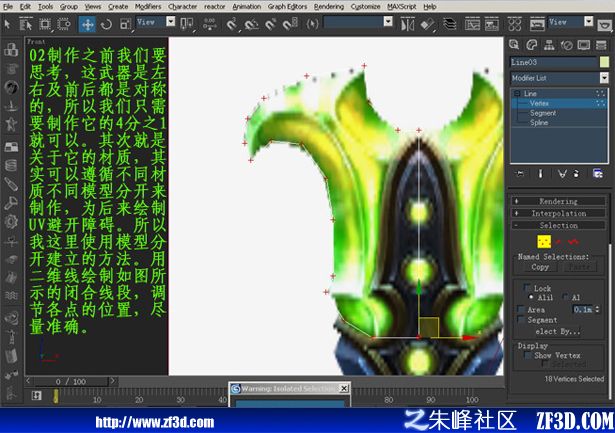Switch to the Modify command panel tab
The width and height of the screenshot is (615, 433).
(x=531, y=45)
